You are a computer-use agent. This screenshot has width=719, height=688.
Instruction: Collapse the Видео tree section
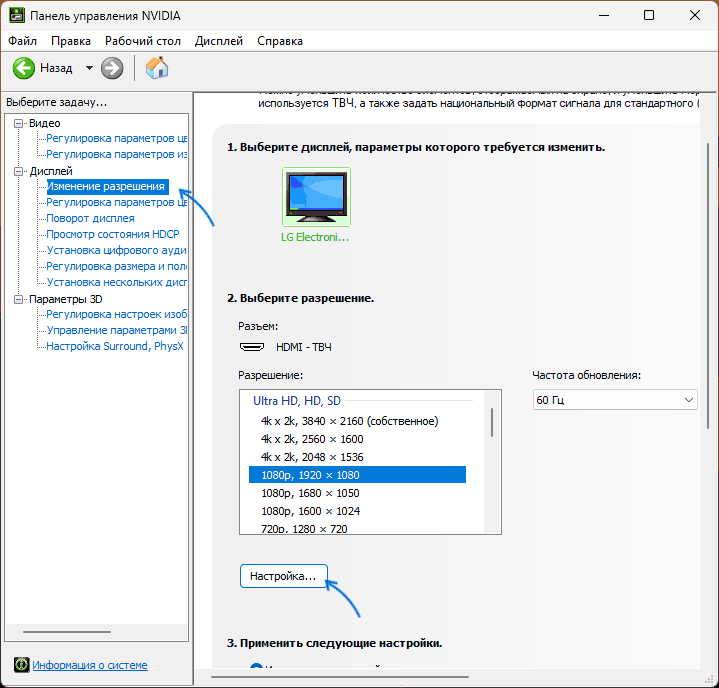click(20, 123)
